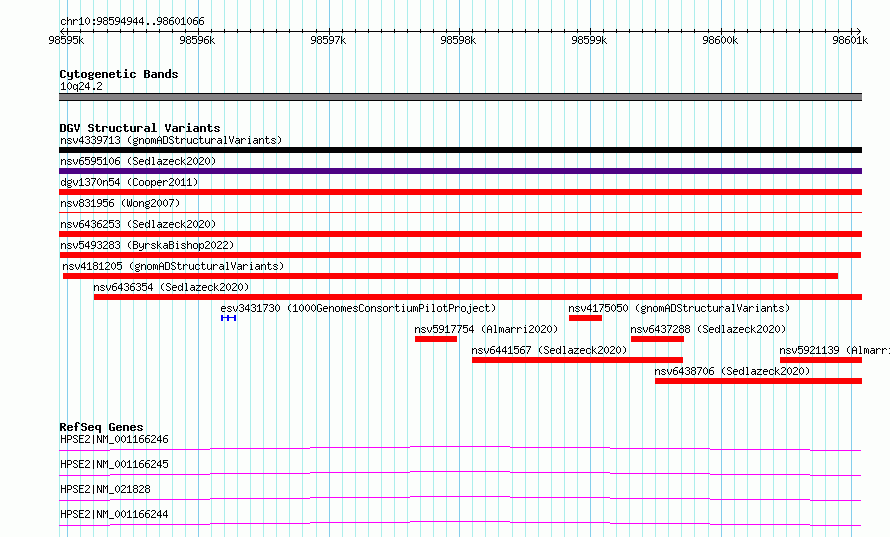Select the red nsv6437288 variant bar
Image resolution: width=890 pixels, height=537 pixels.
click(x=657, y=339)
